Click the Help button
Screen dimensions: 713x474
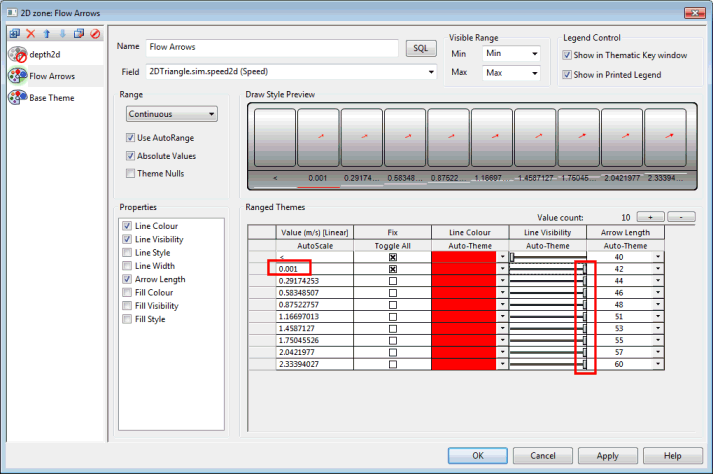673,456
